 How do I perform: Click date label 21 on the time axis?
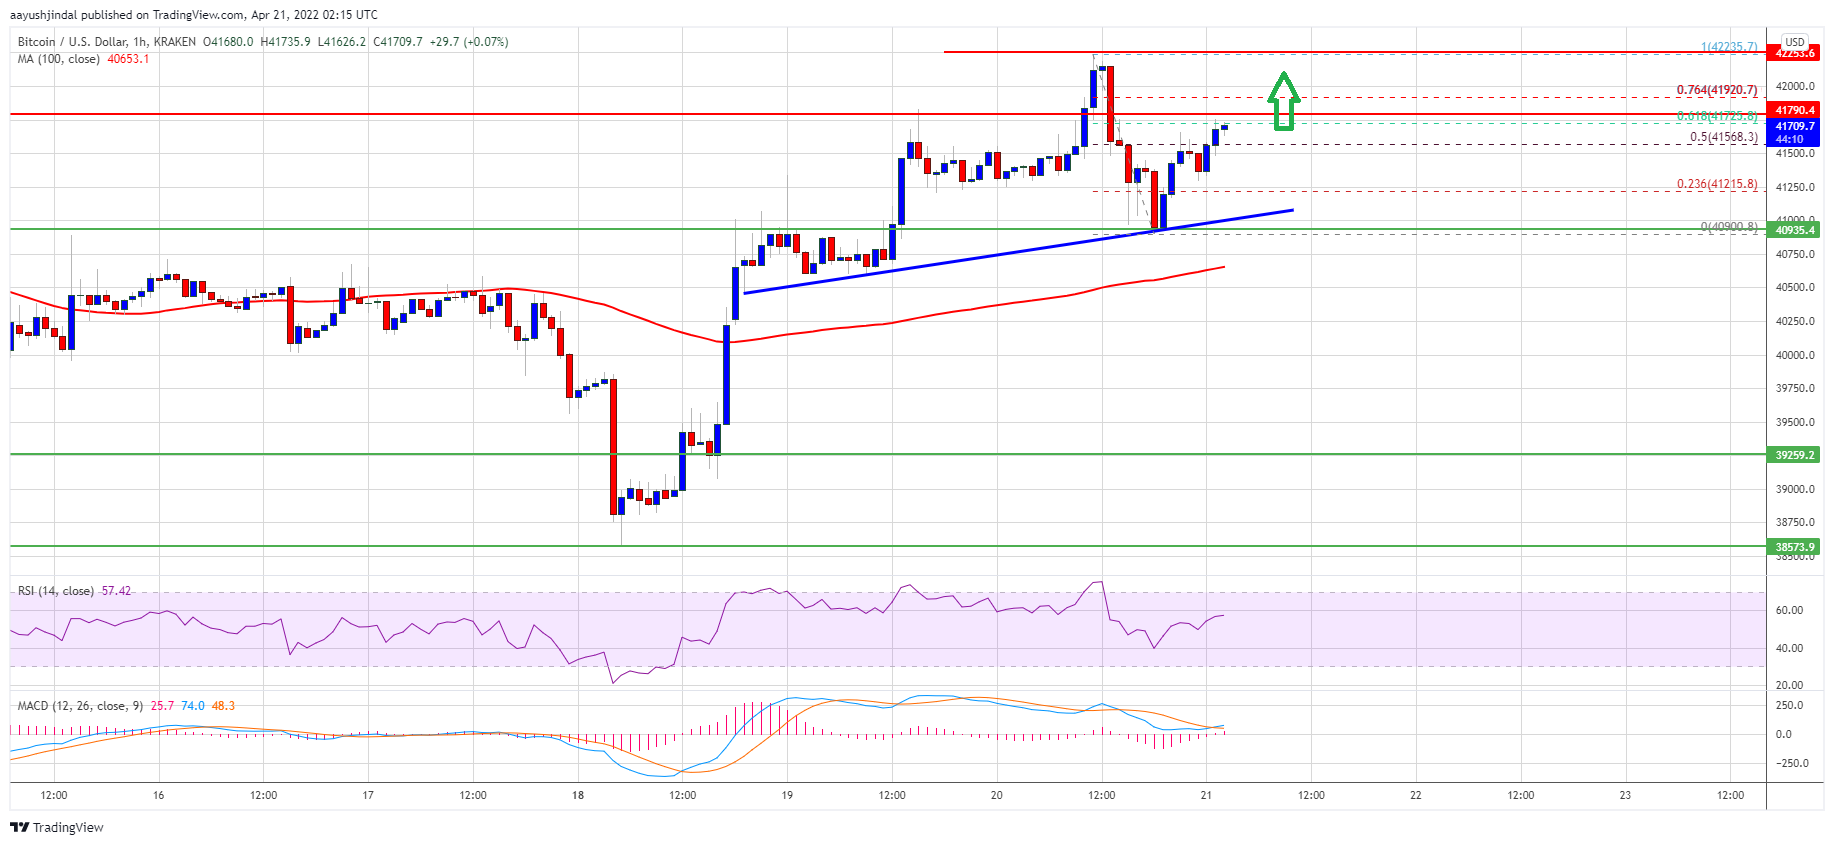pos(1206,795)
